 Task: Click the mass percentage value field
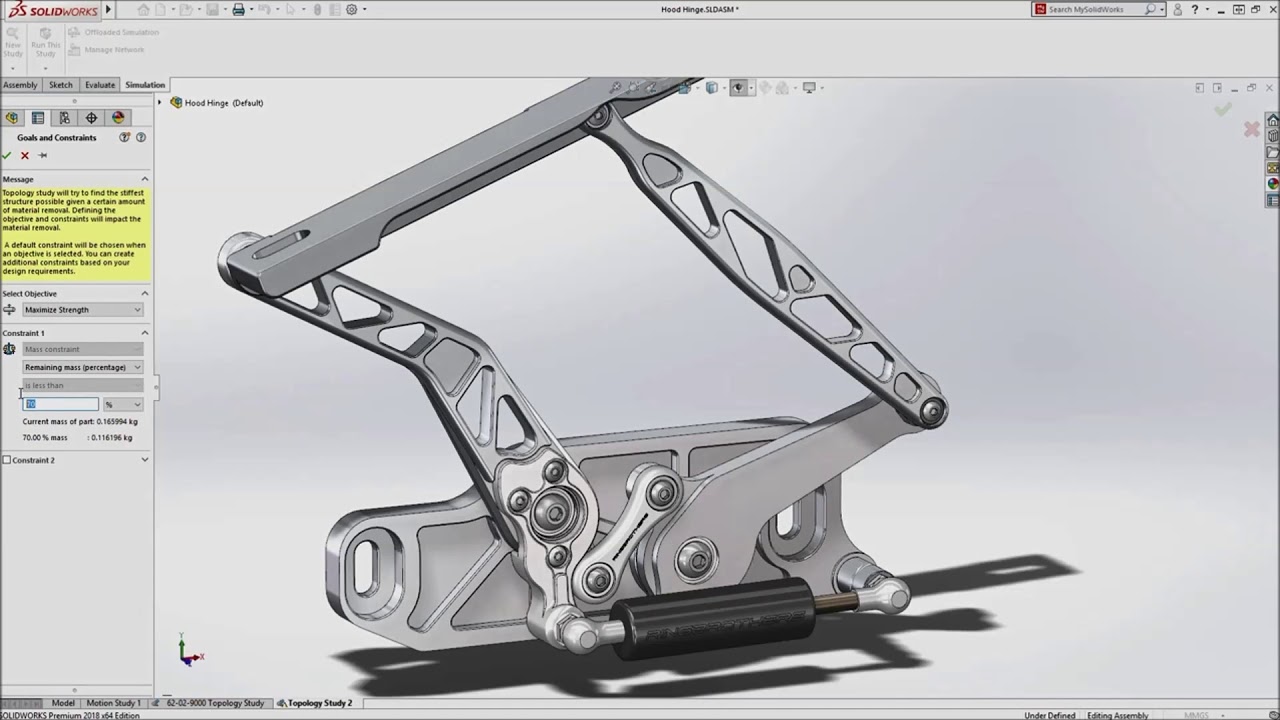61,404
